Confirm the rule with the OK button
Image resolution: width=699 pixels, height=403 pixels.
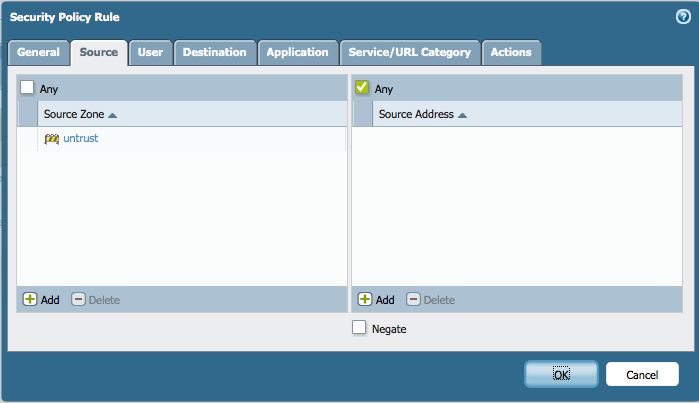point(561,374)
